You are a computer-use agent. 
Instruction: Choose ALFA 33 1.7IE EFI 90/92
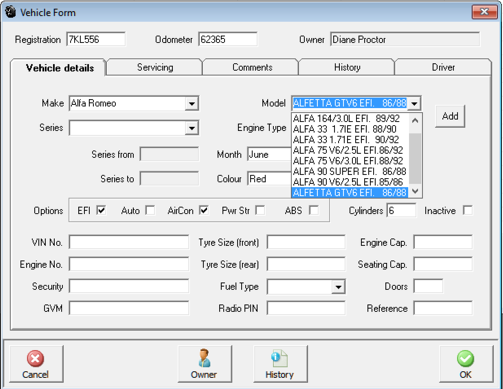(x=350, y=140)
